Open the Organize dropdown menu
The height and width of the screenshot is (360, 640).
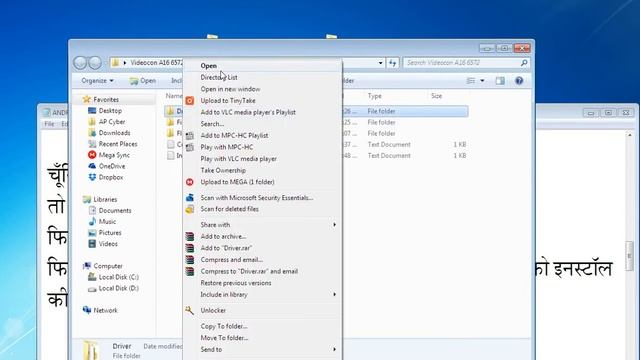pyautogui.click(x=97, y=81)
